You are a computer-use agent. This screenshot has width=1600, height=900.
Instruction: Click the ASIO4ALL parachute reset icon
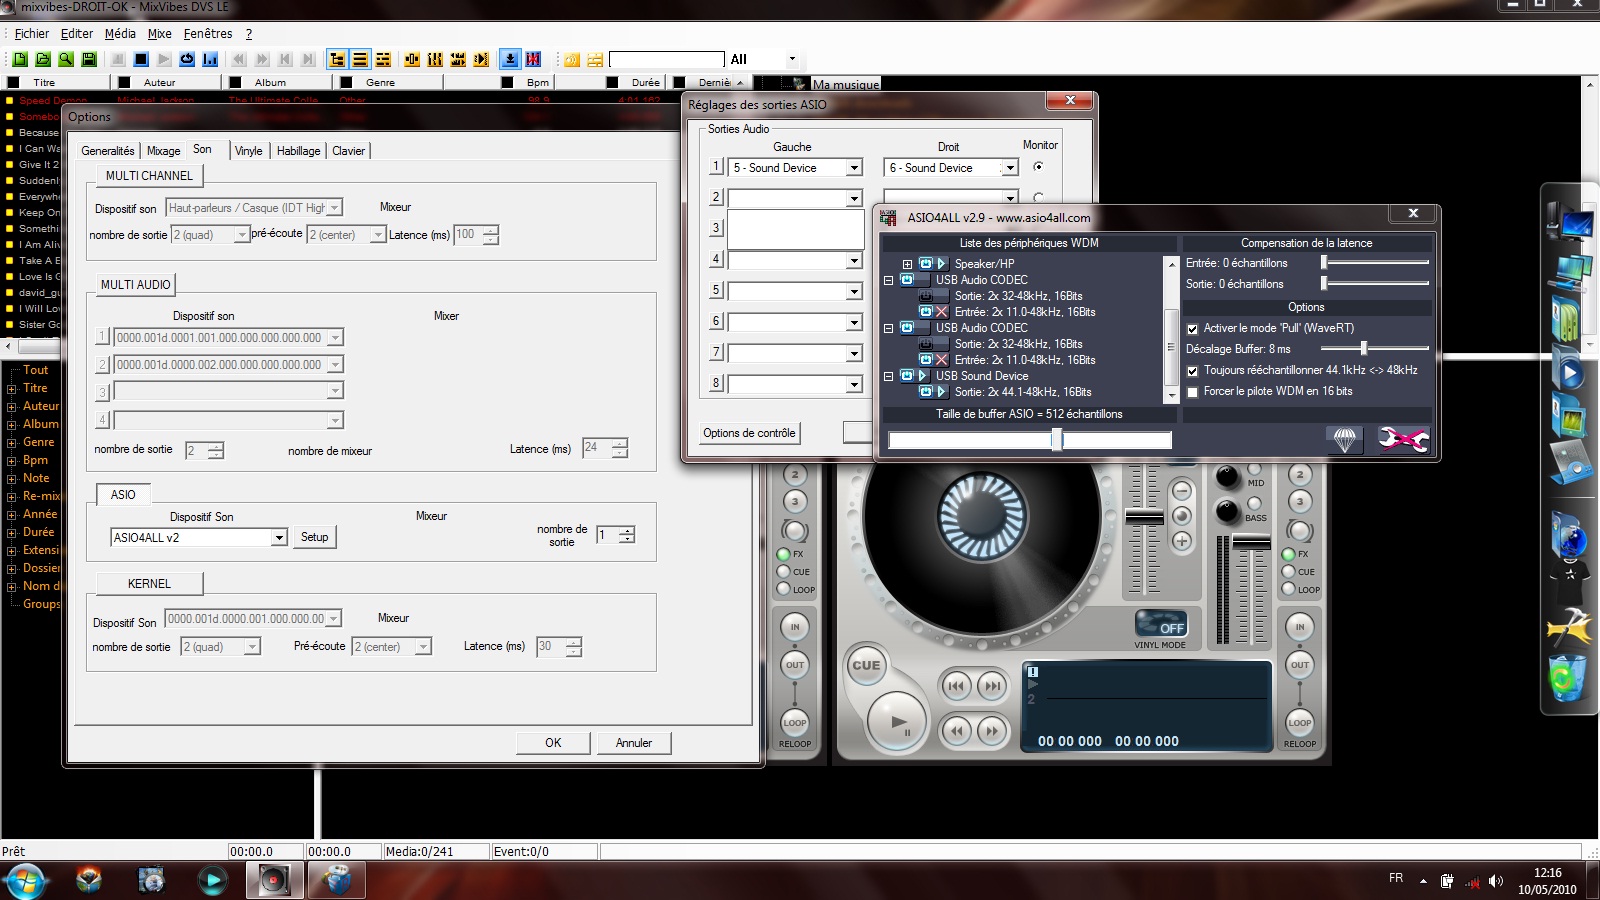[1345, 439]
